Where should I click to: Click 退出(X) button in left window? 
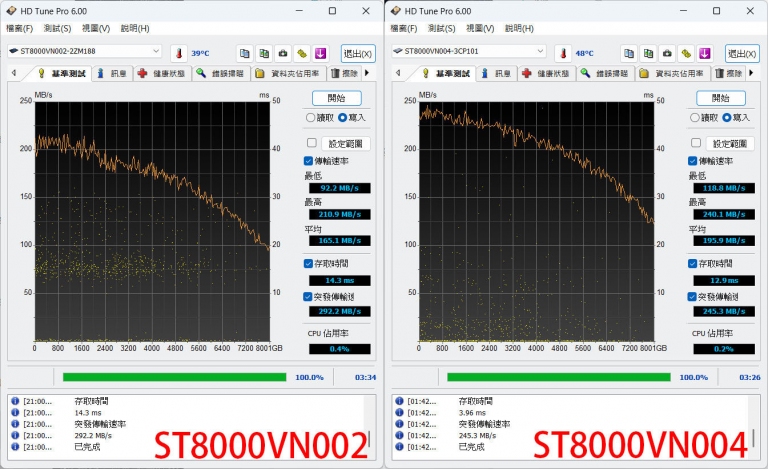[358, 53]
